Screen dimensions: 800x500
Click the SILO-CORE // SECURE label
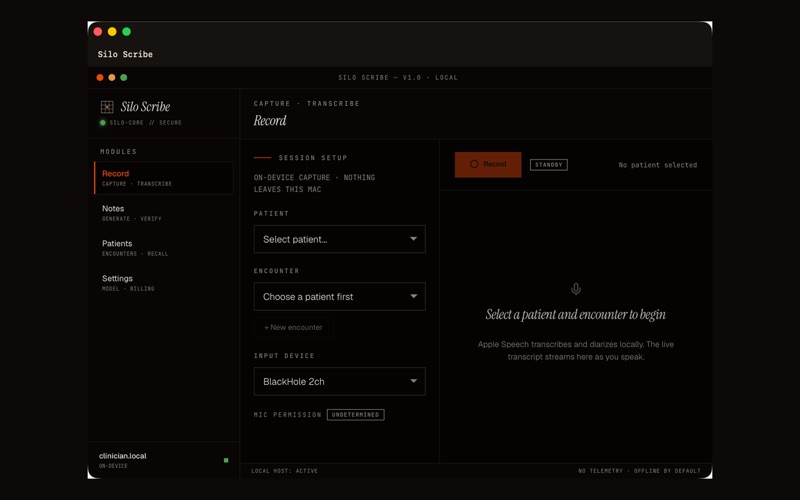[x=145, y=122]
